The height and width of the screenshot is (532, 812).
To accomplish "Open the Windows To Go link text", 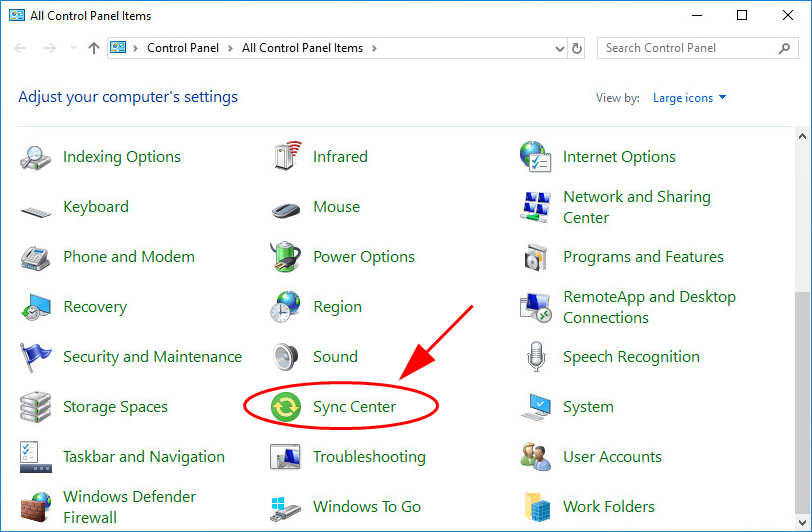I will coord(367,507).
